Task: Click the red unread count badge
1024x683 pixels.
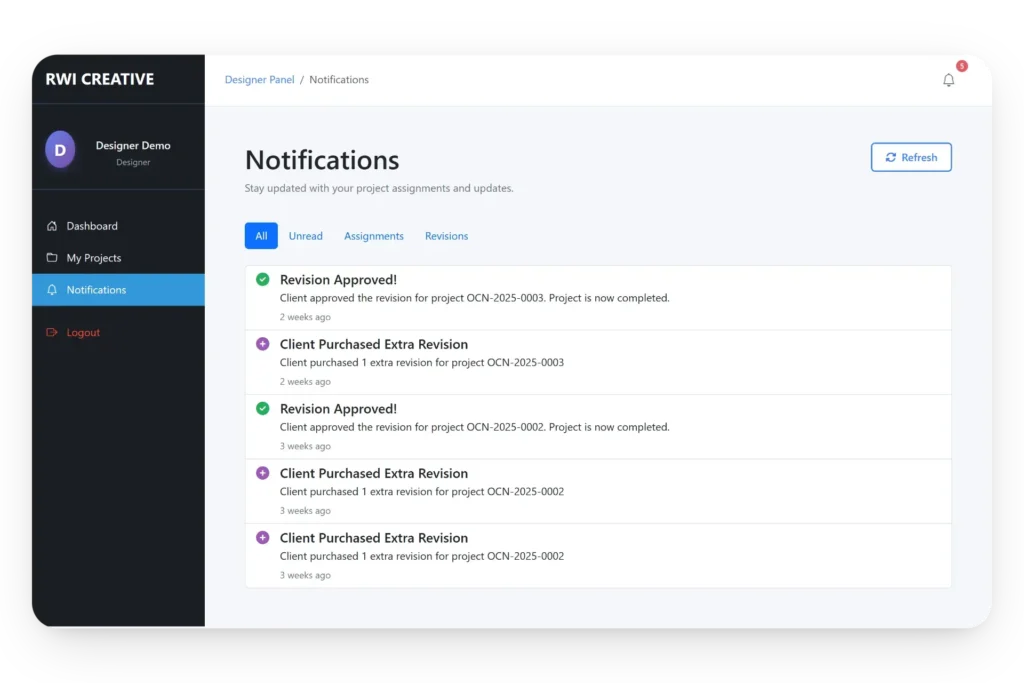Action: 961,66
